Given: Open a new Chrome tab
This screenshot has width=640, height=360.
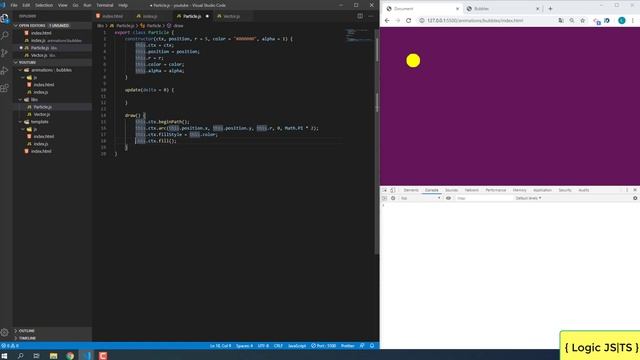Looking at the screenshot, I should coord(550,9).
